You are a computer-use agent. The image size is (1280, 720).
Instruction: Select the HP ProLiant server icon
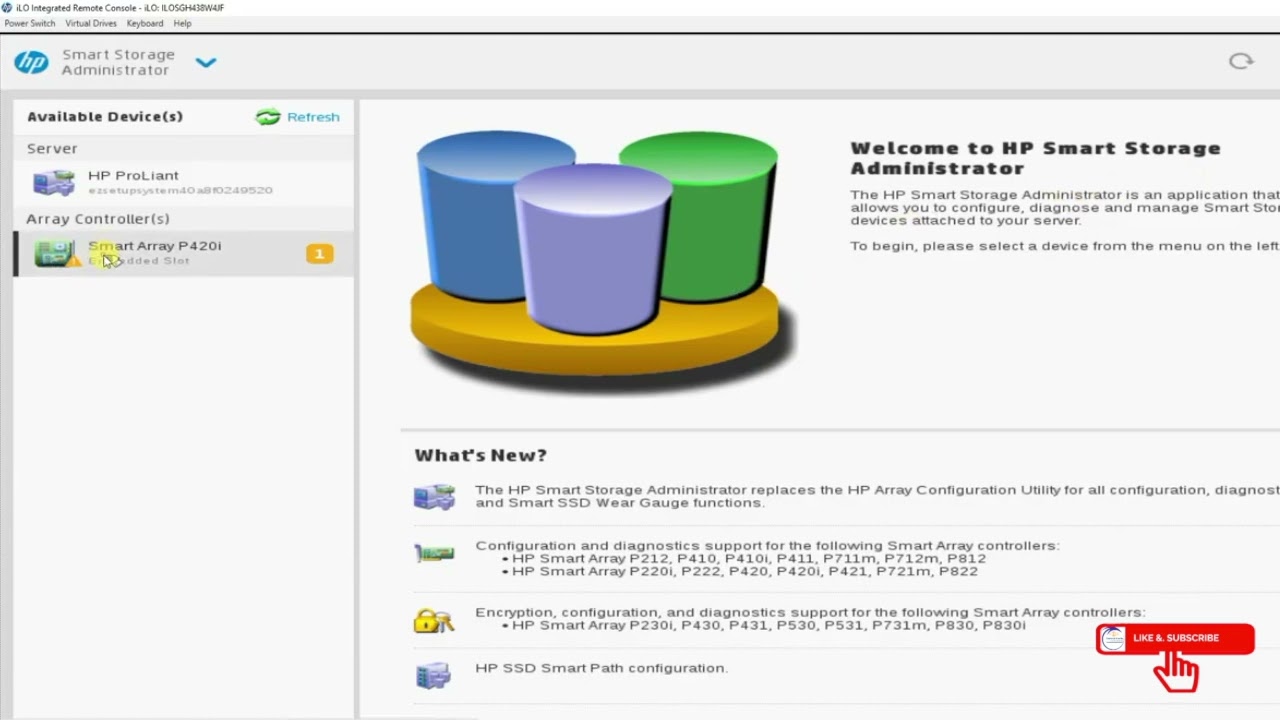tap(54, 182)
